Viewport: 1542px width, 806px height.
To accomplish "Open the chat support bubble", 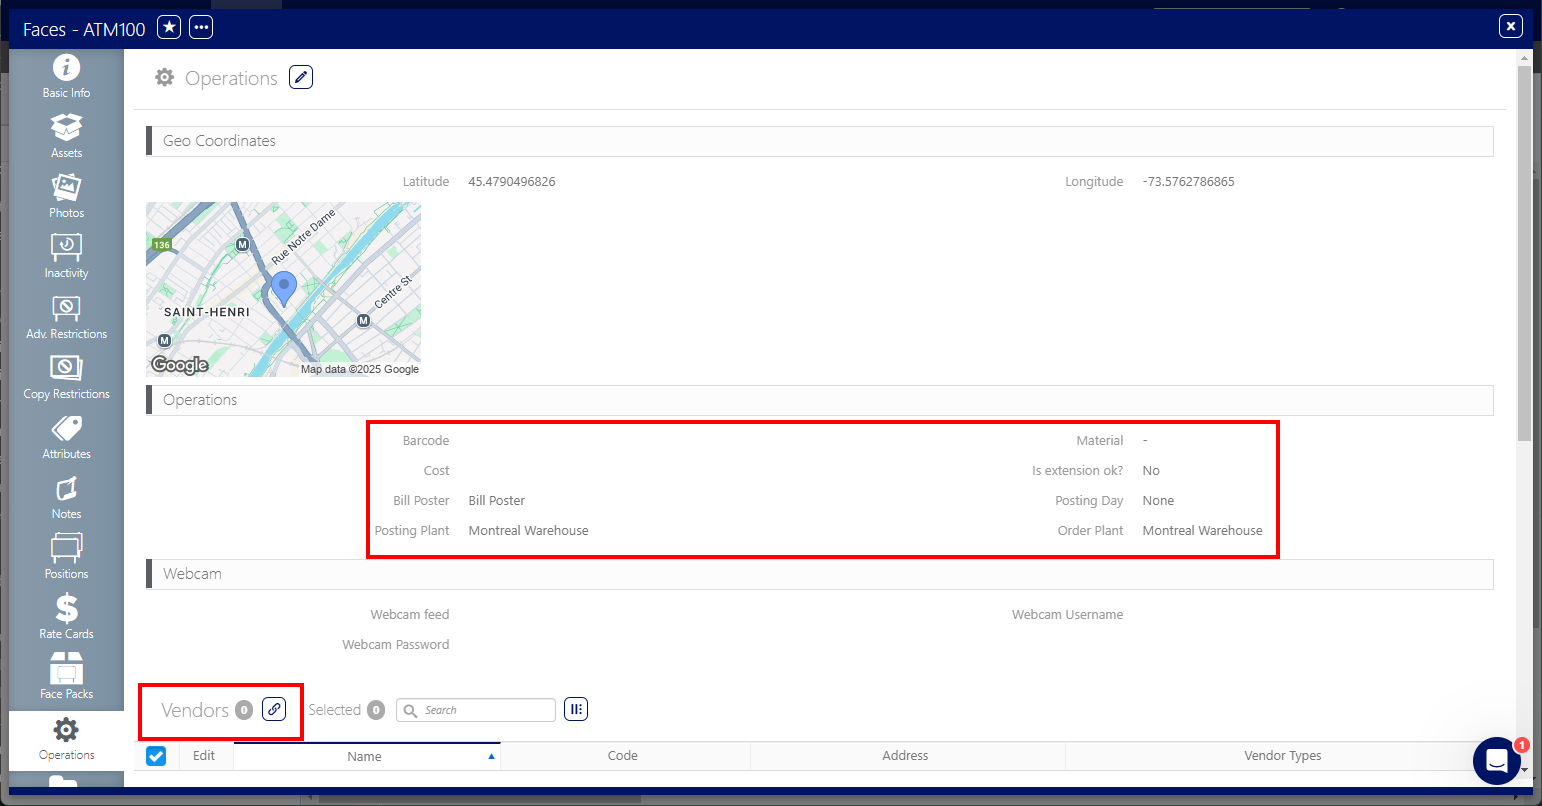I will 1497,761.
